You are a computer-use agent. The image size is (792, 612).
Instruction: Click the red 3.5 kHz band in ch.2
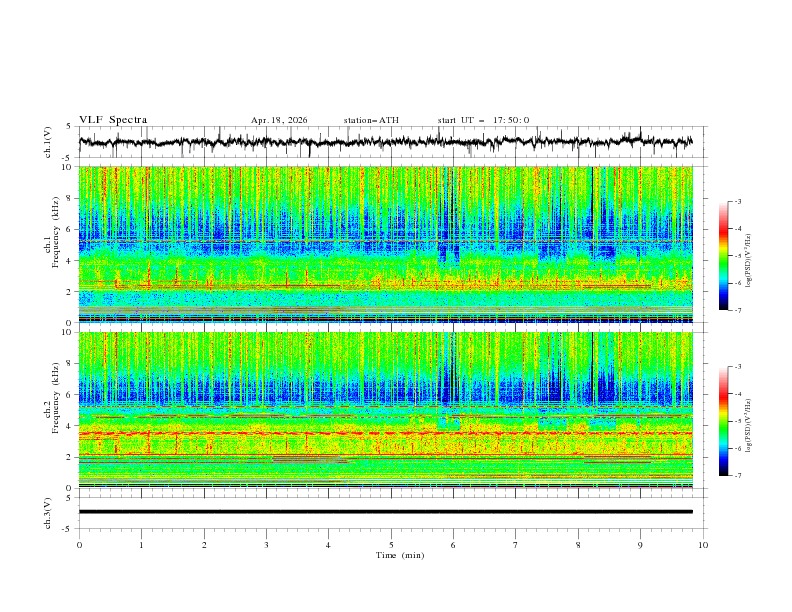385,433
